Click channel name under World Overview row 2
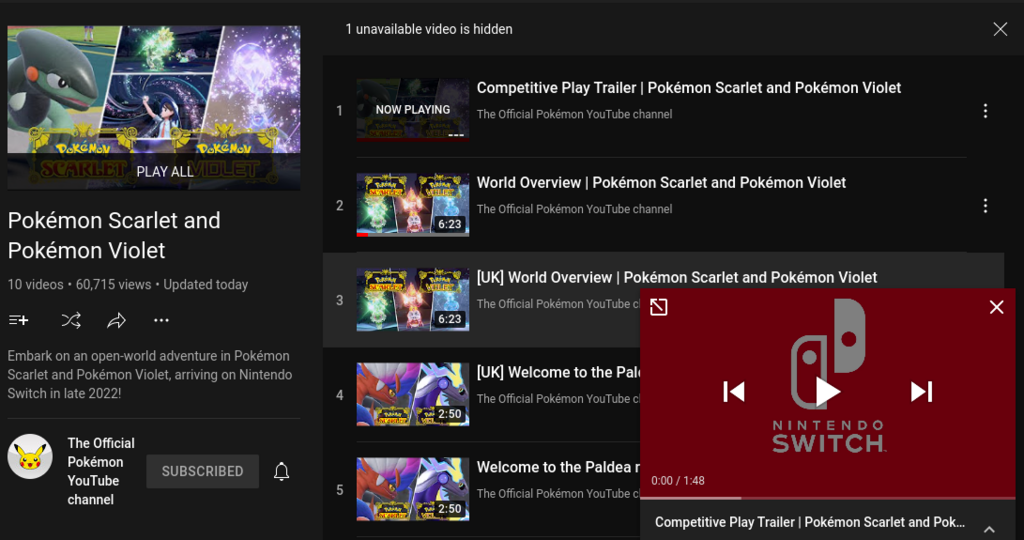This screenshot has height=540, width=1024. [x=574, y=209]
